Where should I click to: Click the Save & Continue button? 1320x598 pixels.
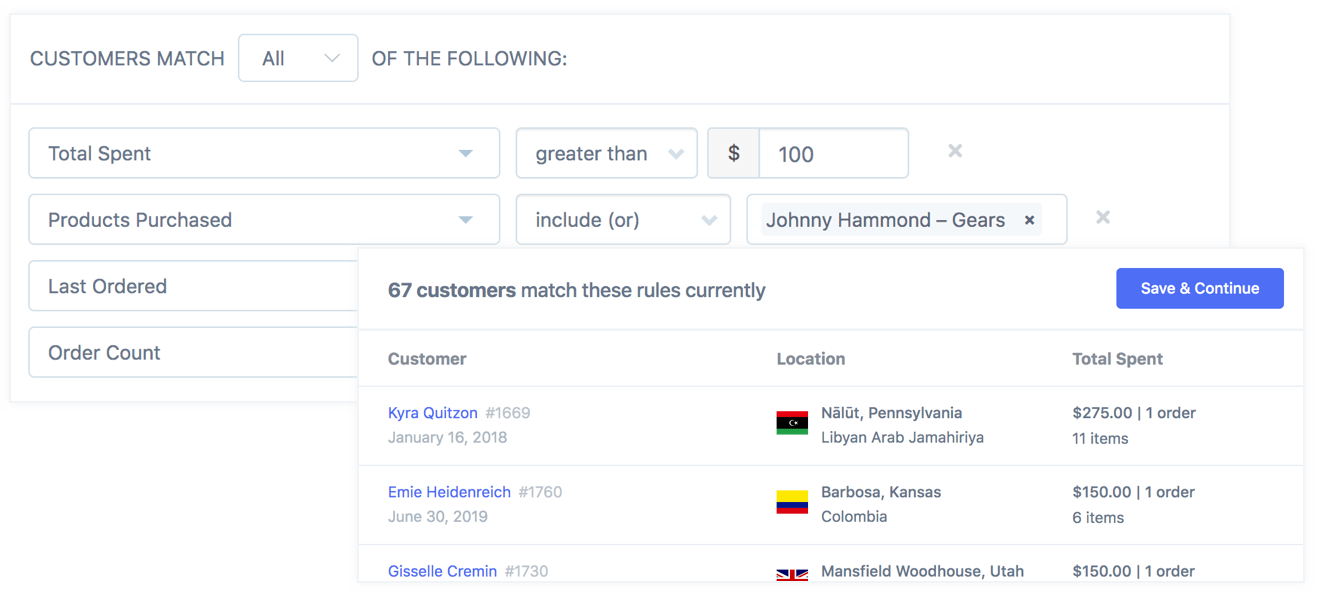tap(1199, 288)
